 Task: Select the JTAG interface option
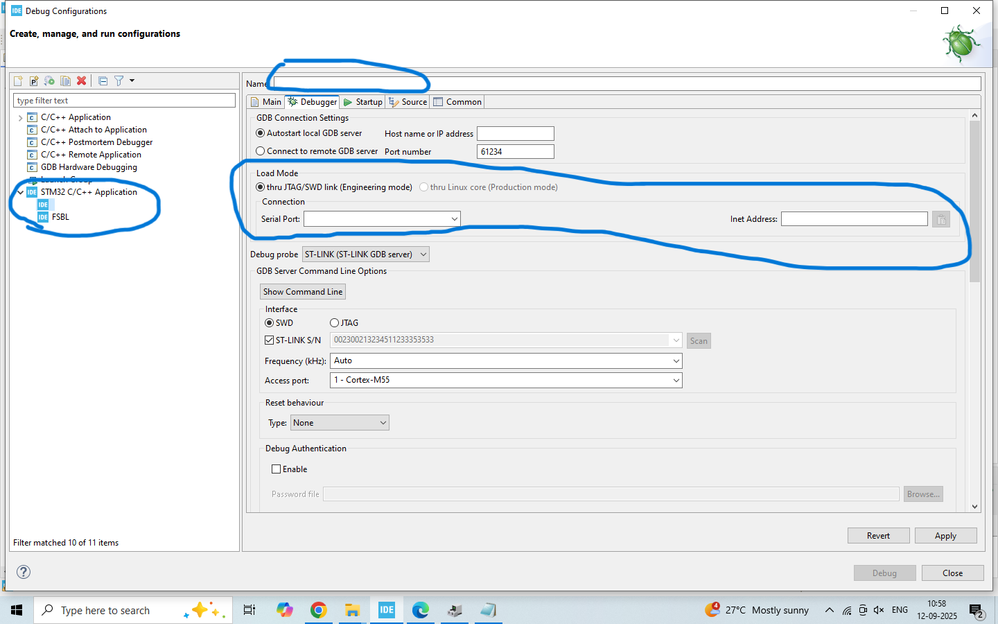(335, 322)
